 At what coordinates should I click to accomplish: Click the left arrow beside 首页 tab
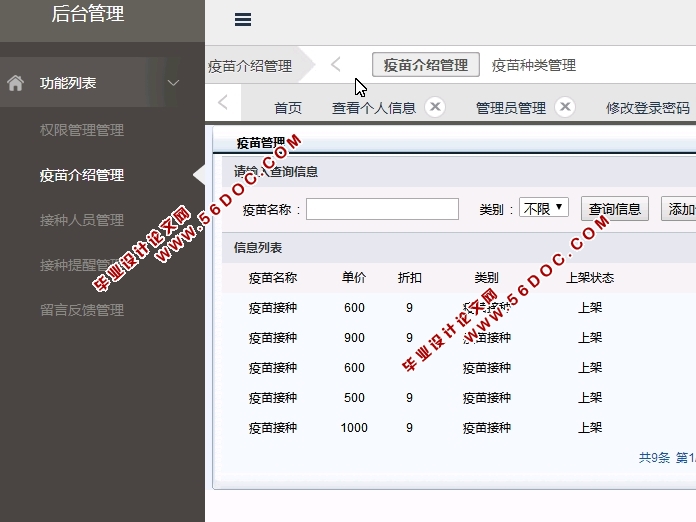point(222,102)
